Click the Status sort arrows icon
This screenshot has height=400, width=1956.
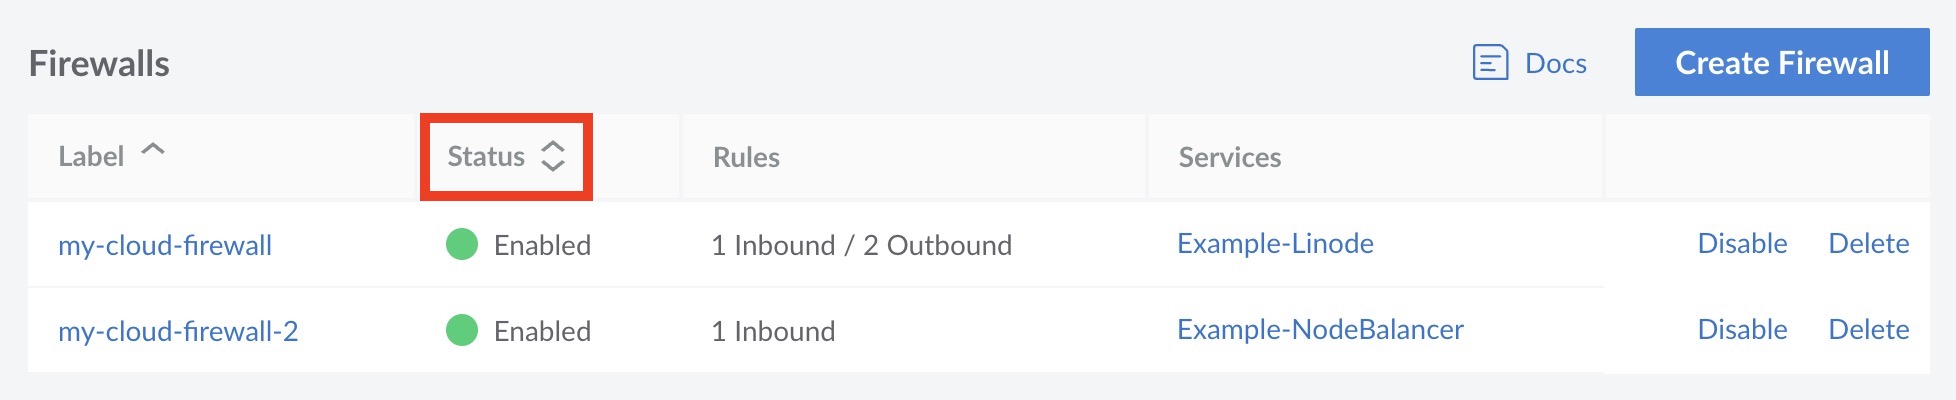(553, 156)
